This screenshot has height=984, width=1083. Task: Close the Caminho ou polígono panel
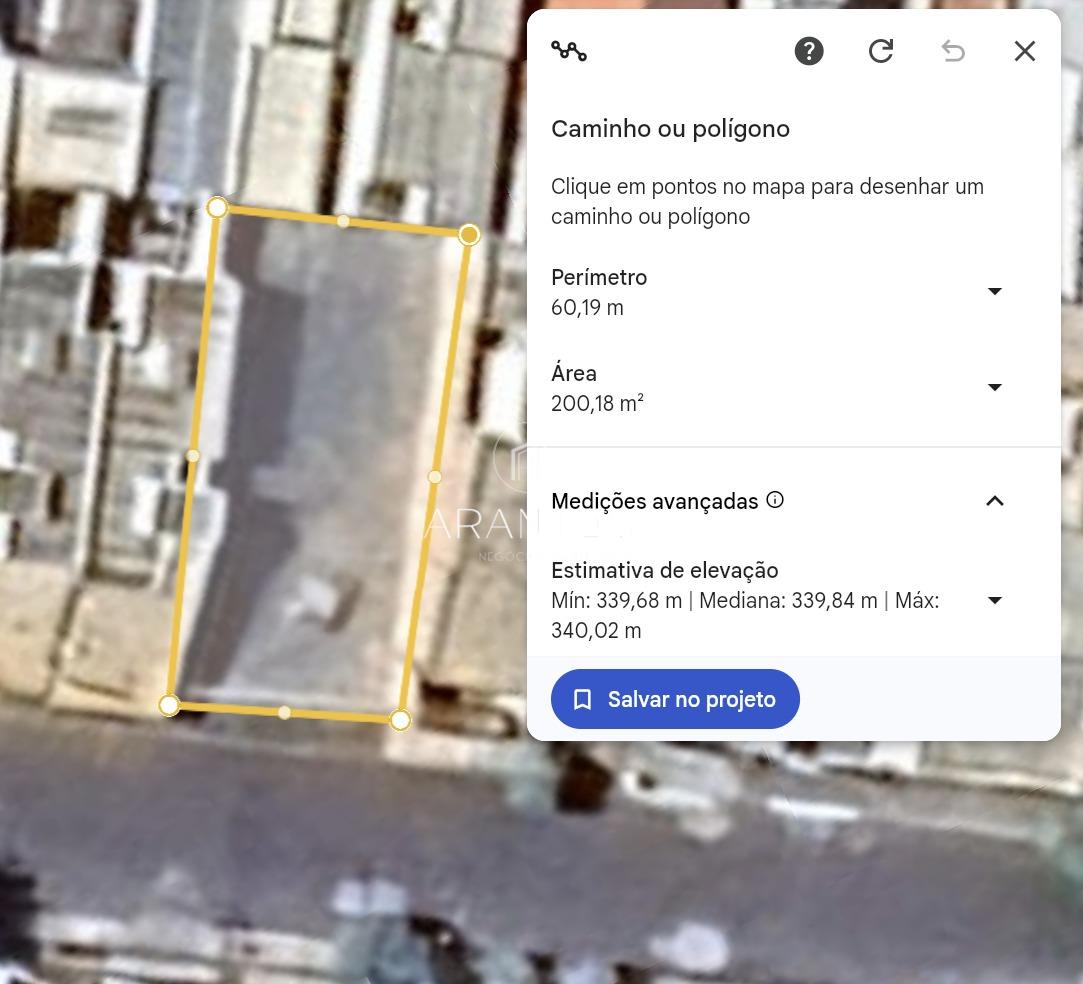(1025, 51)
